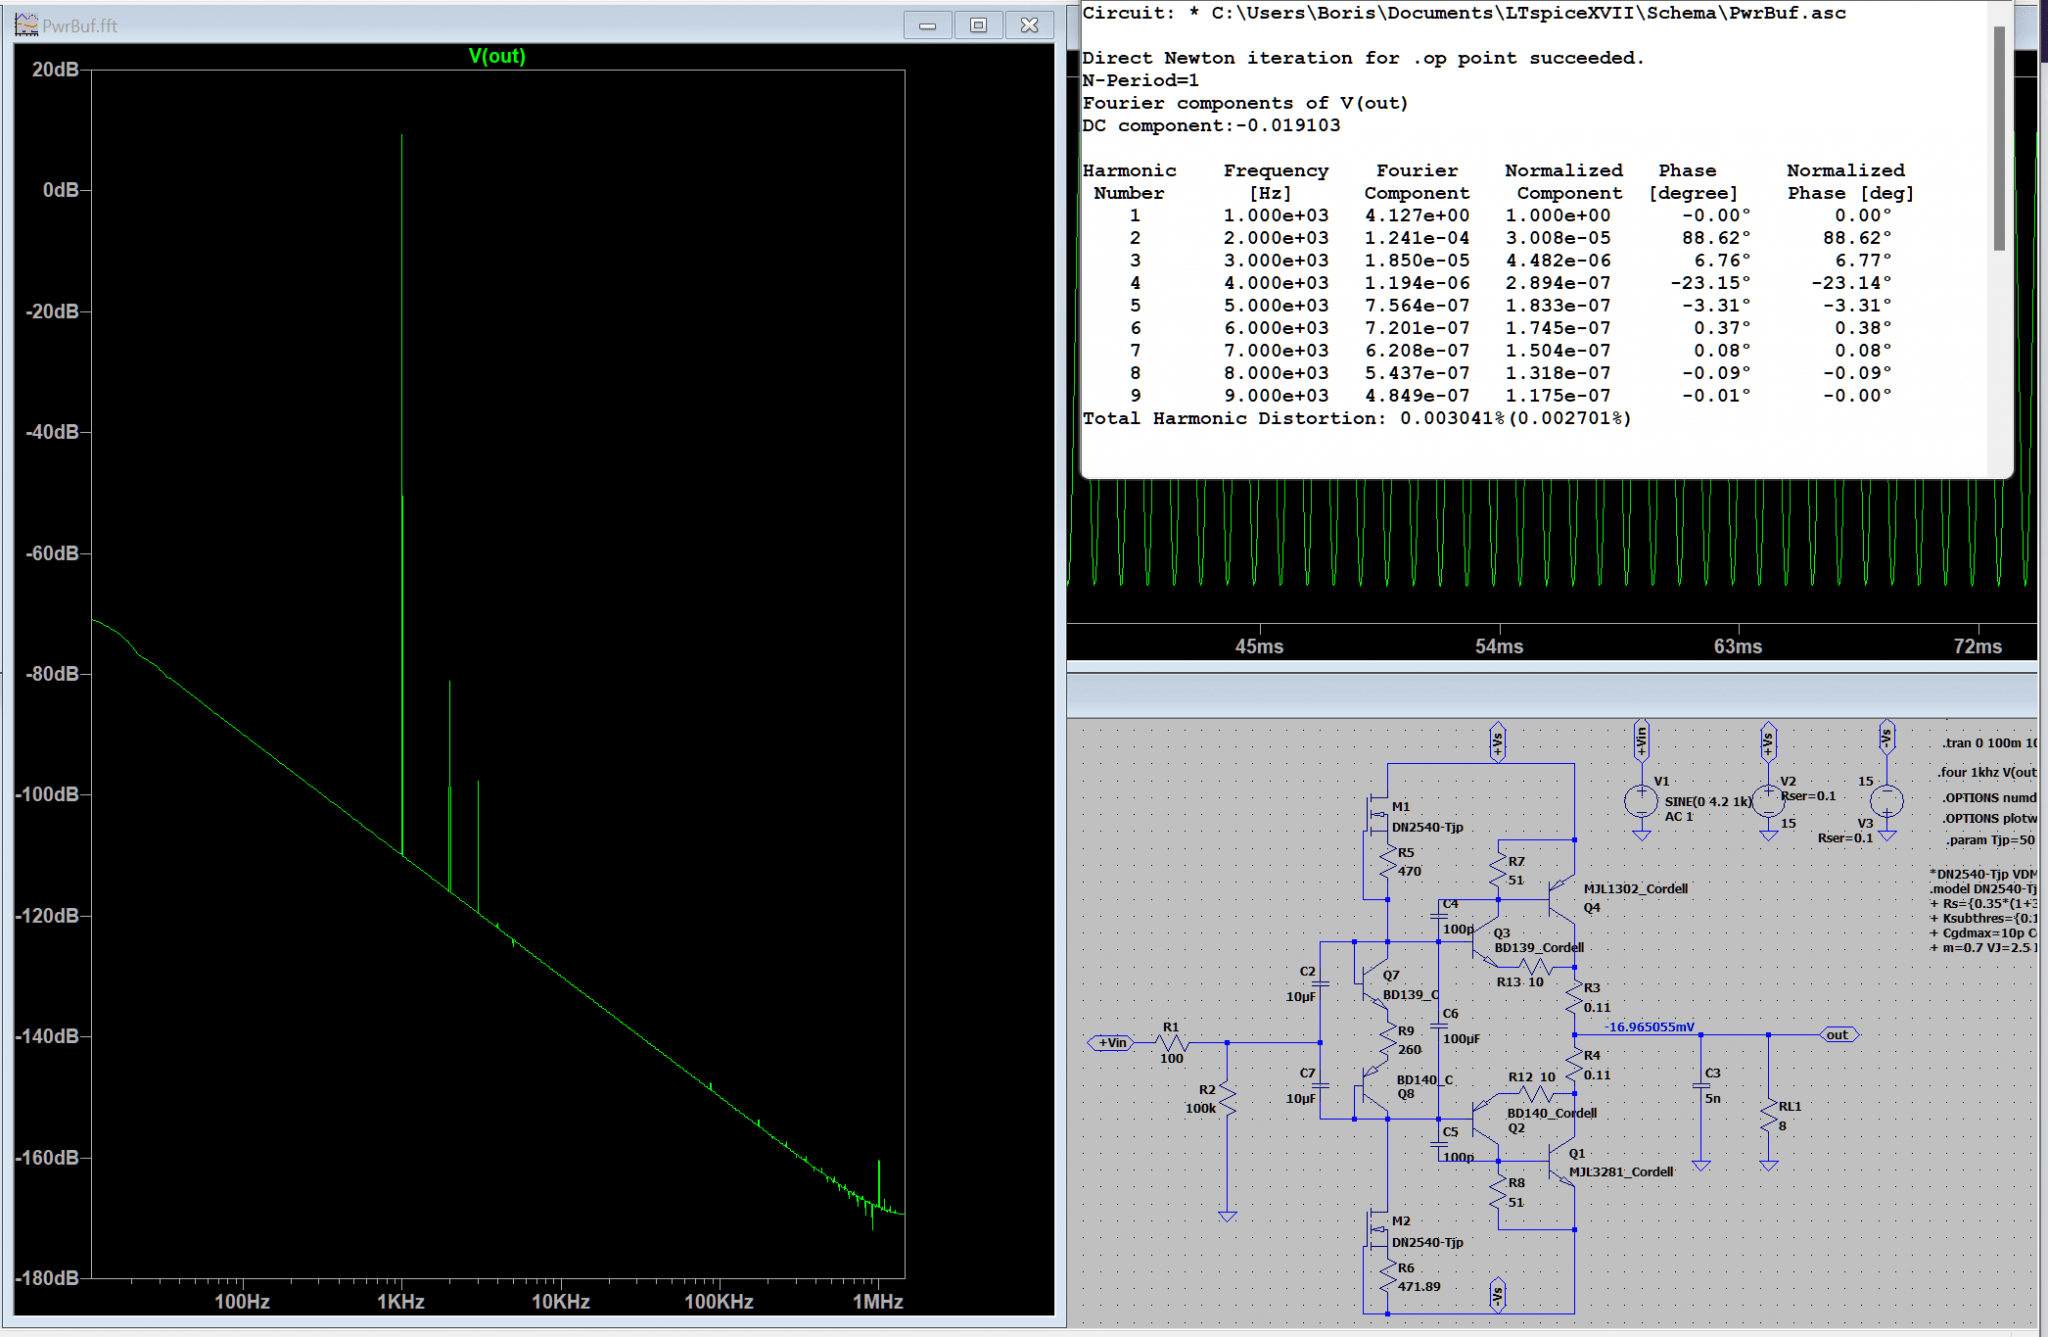The image size is (2048, 1337).
Task: Select the R2 100k resistor symbol
Action: coord(1227,1100)
